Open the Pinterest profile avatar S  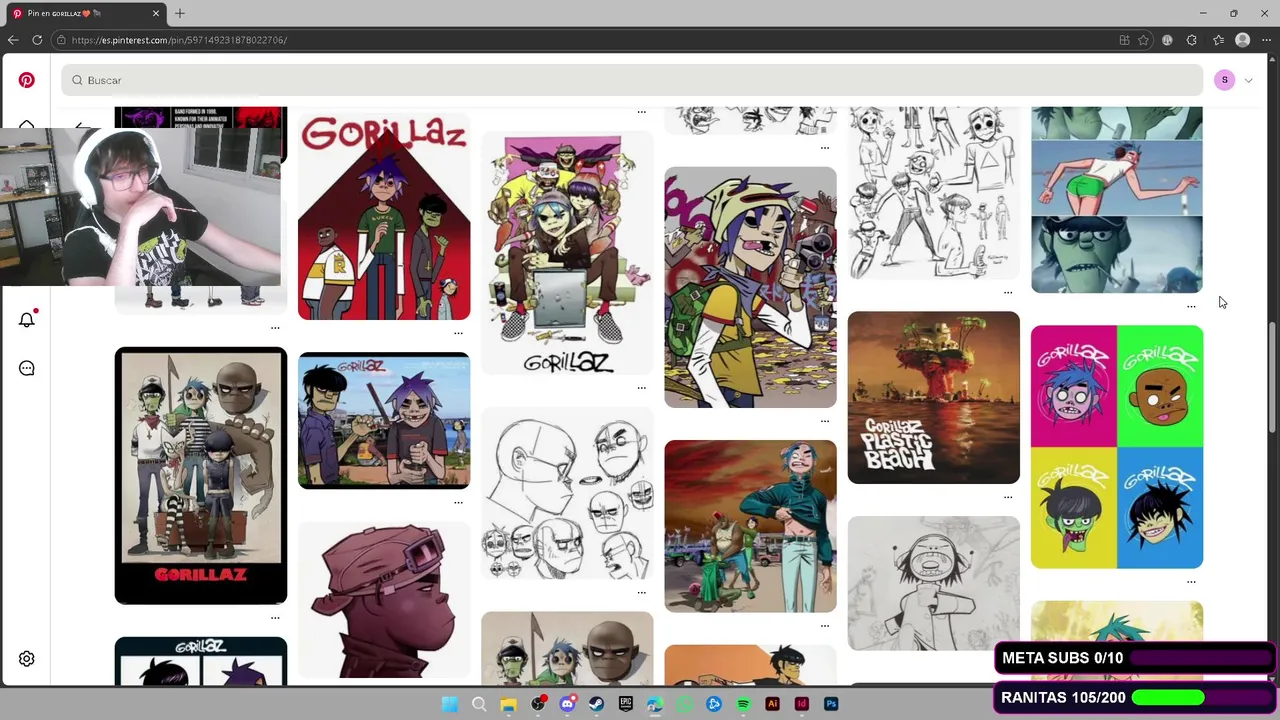pyautogui.click(x=1224, y=80)
